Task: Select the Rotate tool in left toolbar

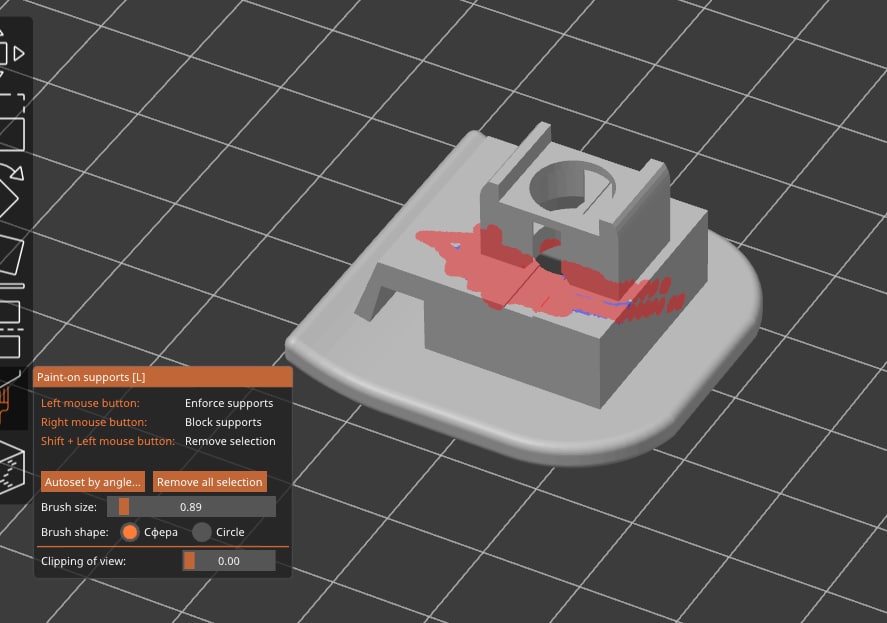Action: (x=10, y=190)
